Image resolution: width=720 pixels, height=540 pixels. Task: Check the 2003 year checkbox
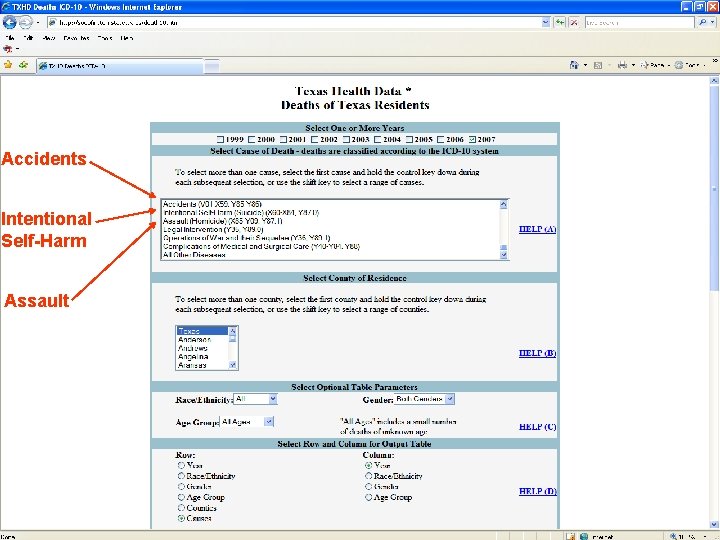346,139
